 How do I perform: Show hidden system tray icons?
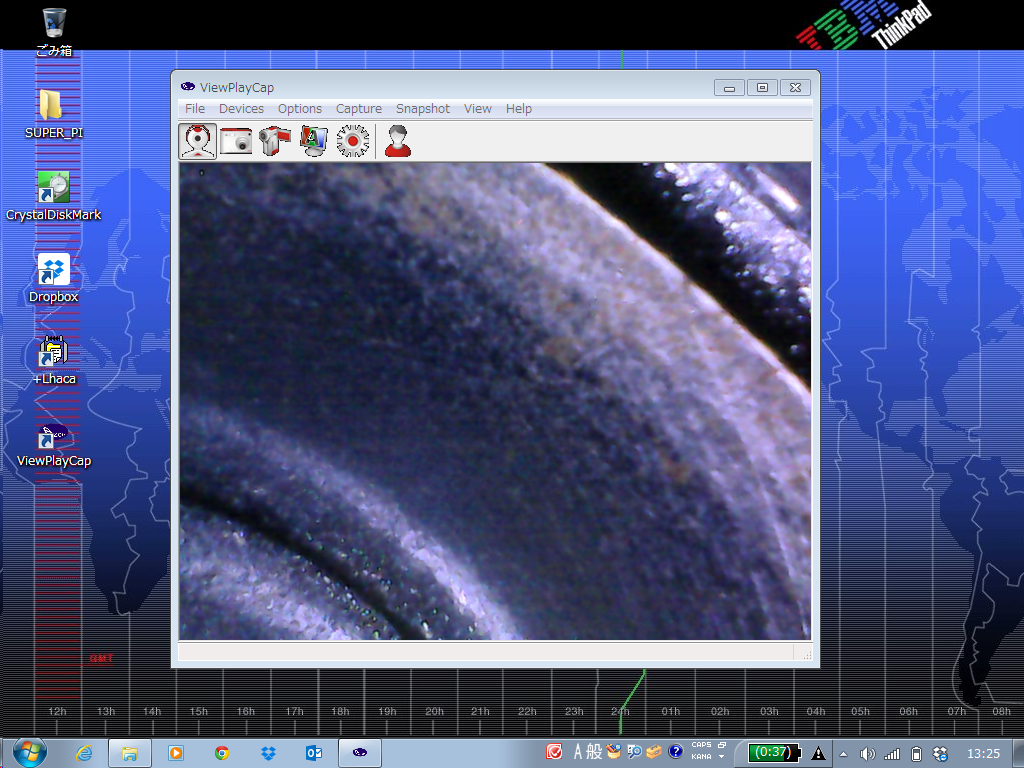tap(843, 754)
